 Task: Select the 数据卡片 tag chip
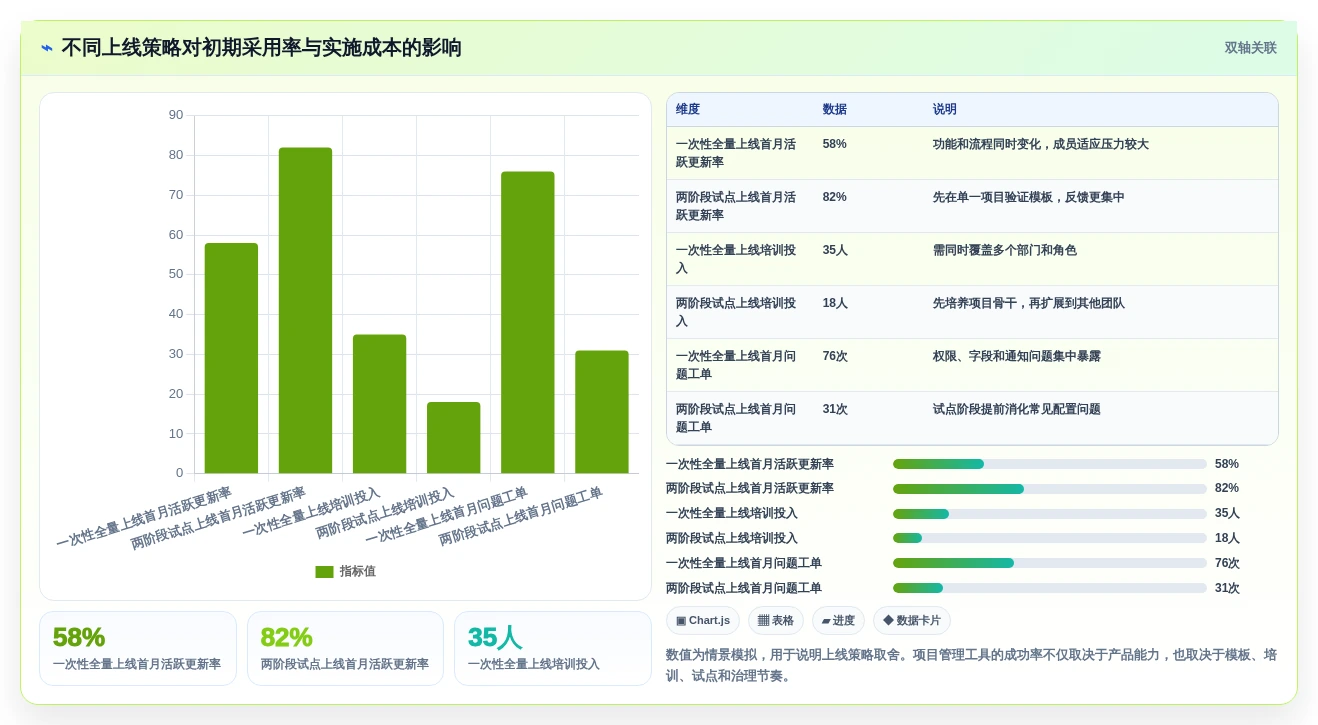tap(912, 620)
